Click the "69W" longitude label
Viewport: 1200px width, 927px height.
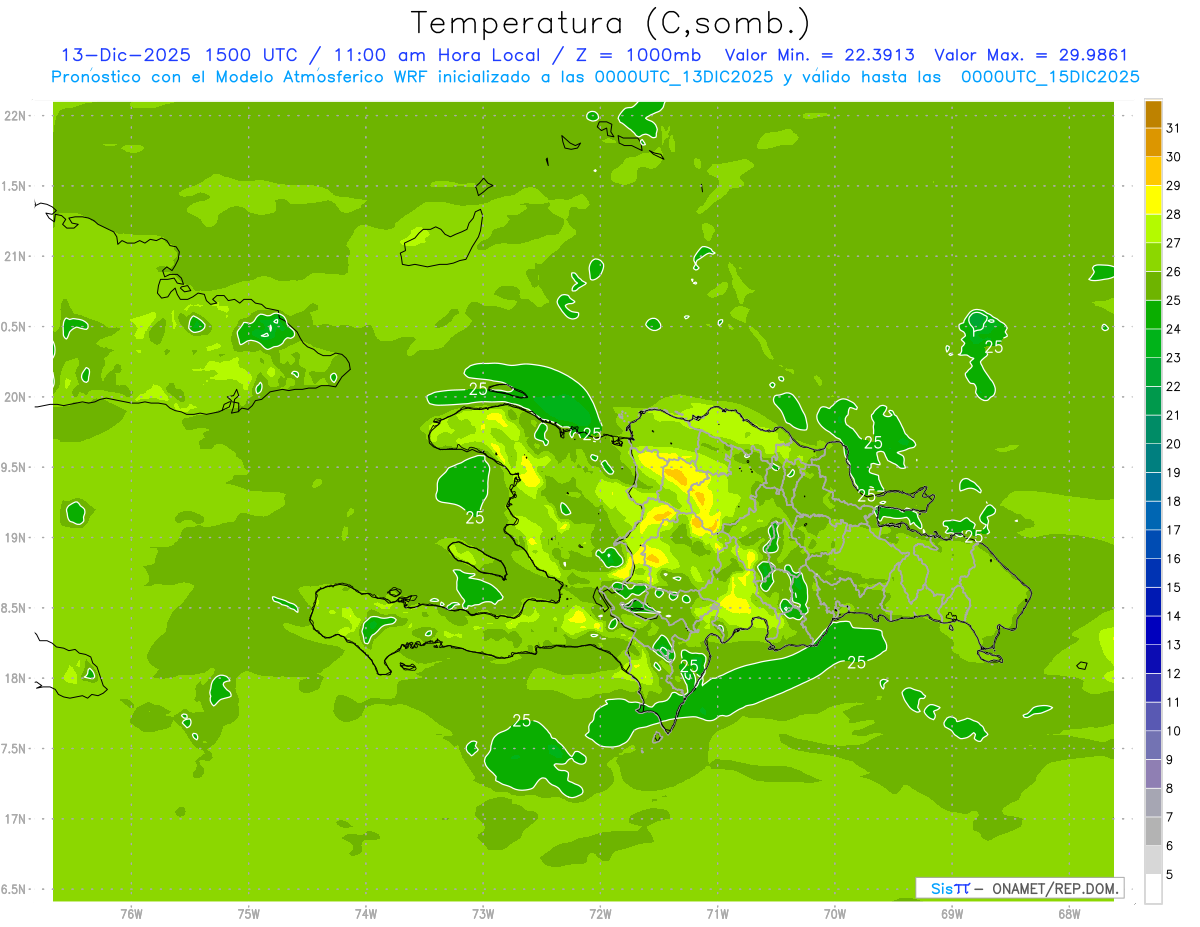tap(952, 913)
